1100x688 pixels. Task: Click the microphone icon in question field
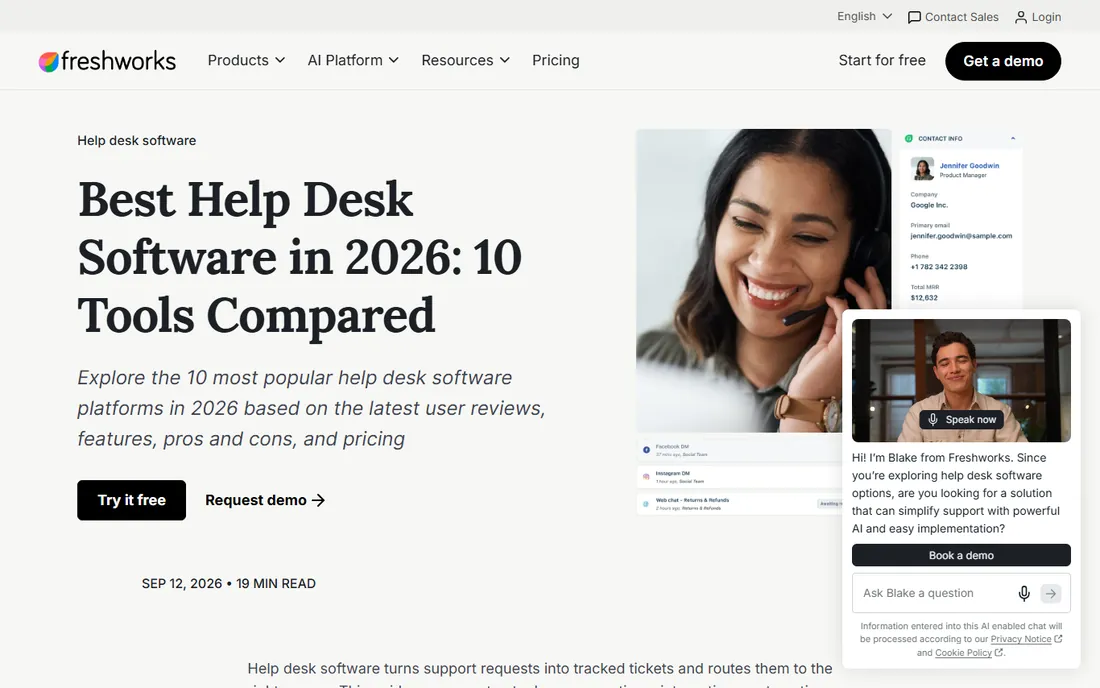(x=1024, y=593)
